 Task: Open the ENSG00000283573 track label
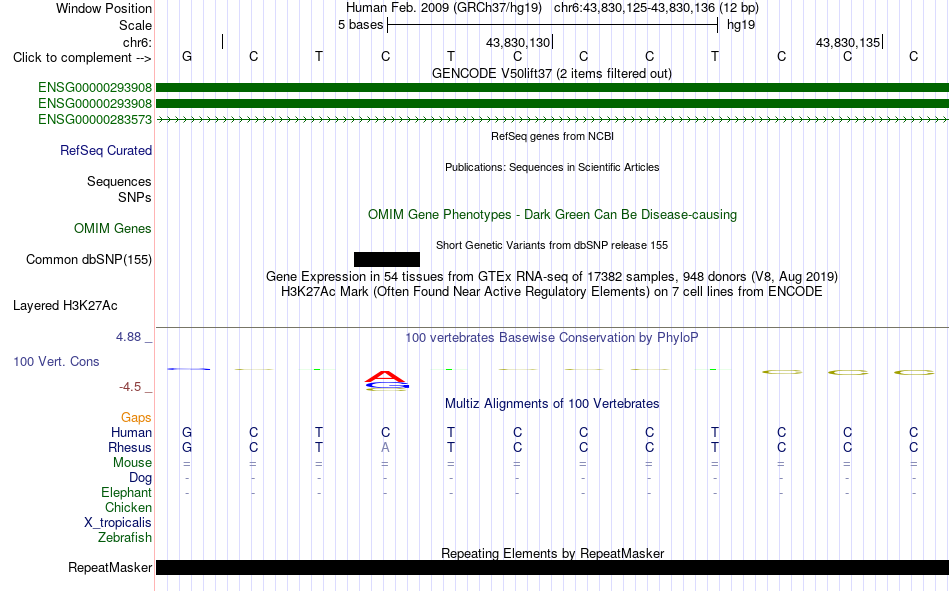click(x=95, y=119)
